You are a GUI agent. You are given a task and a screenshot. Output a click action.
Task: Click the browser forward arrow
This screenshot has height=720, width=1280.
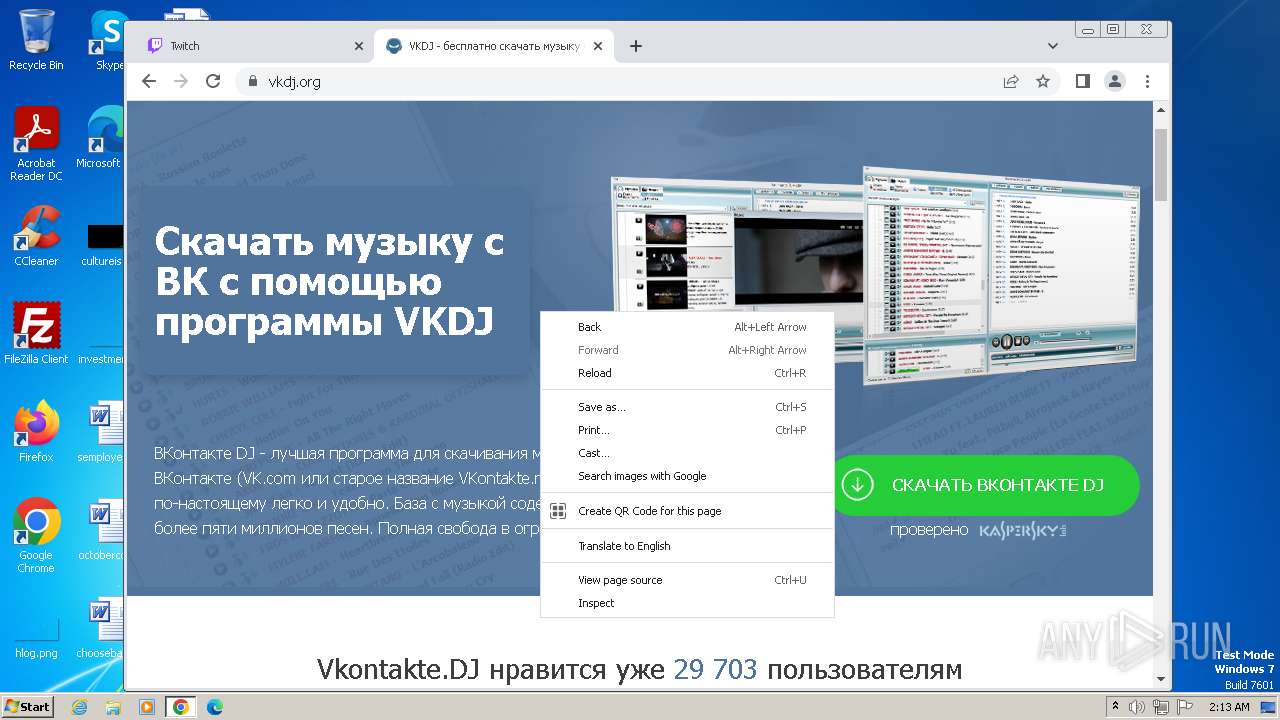click(181, 81)
